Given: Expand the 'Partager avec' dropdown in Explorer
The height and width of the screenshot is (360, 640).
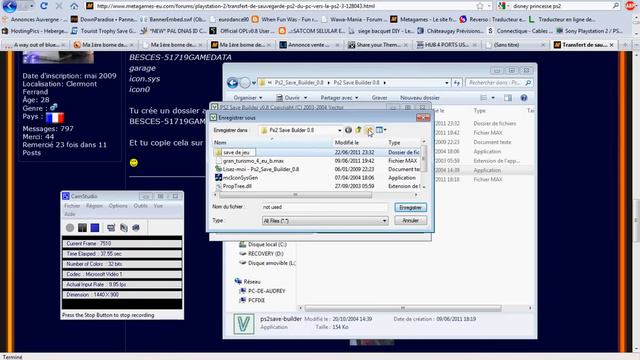Looking at the screenshot, I should (x=339, y=98).
